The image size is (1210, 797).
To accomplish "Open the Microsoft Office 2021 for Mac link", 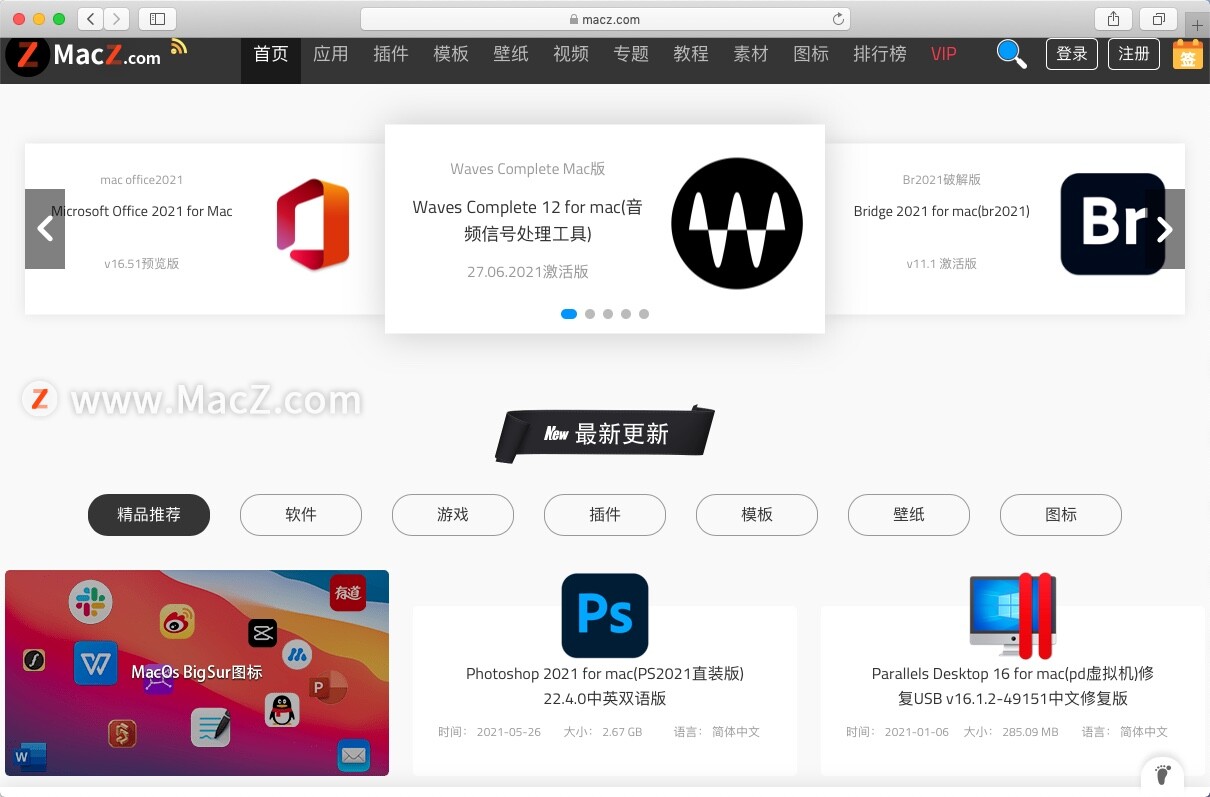I will tap(142, 211).
